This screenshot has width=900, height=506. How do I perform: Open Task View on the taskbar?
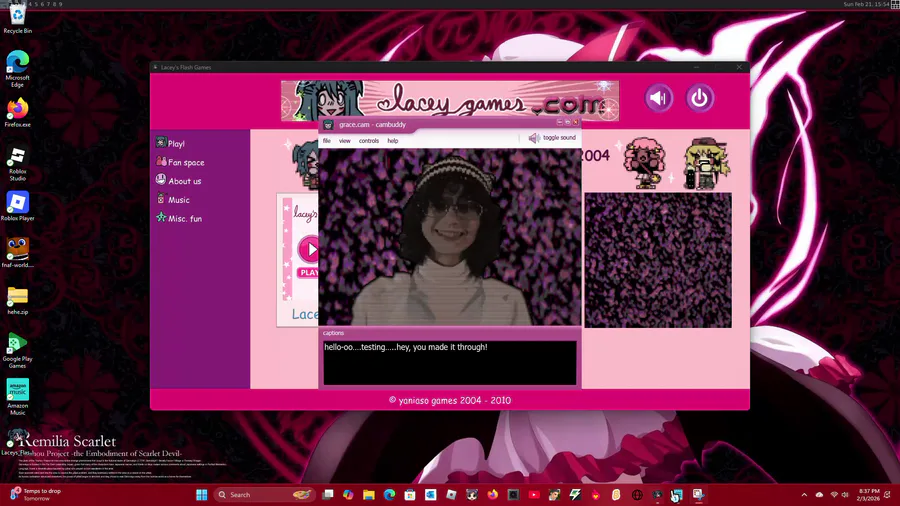coord(328,495)
